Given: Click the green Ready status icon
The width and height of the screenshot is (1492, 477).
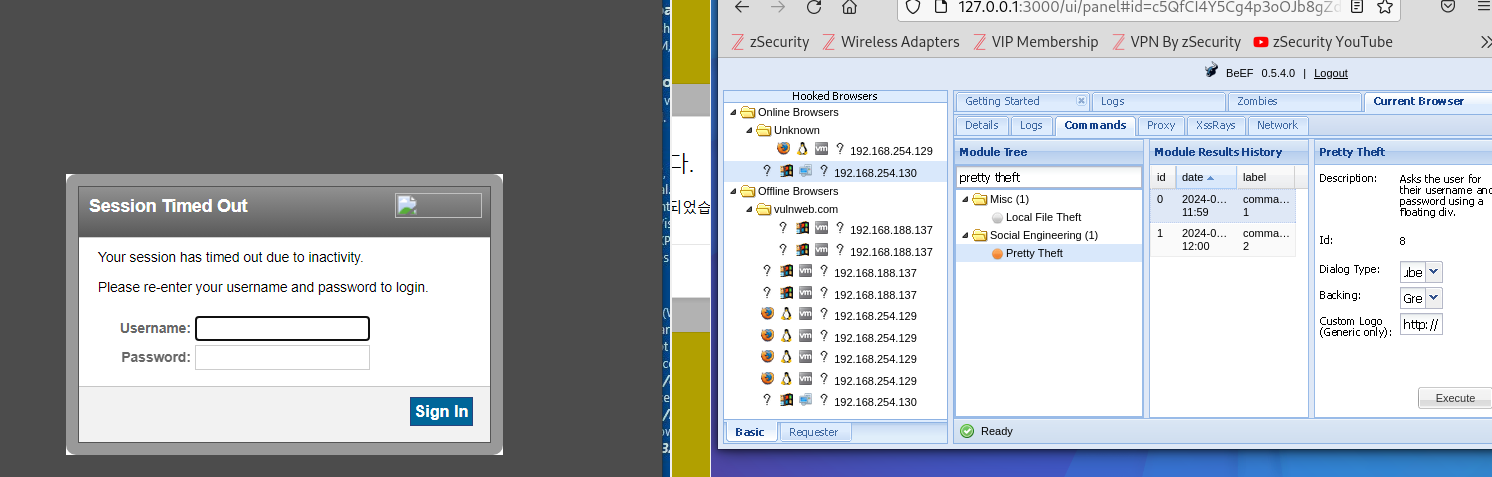Looking at the screenshot, I should 967,431.
